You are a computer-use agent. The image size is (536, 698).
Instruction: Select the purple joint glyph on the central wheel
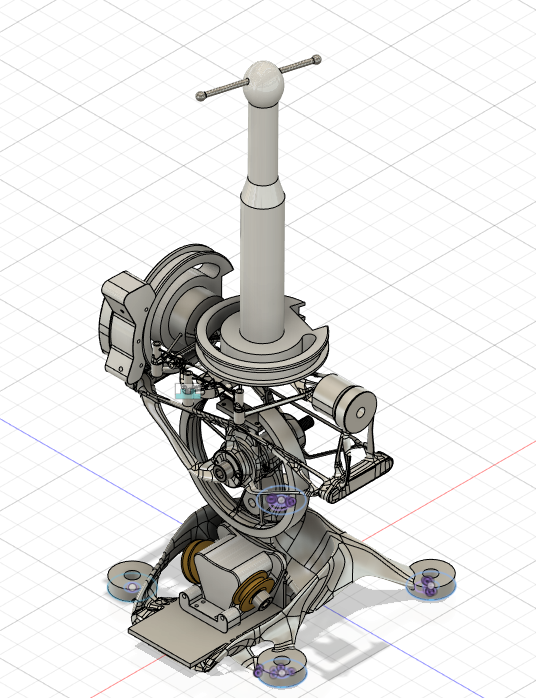pyautogui.click(x=281, y=501)
